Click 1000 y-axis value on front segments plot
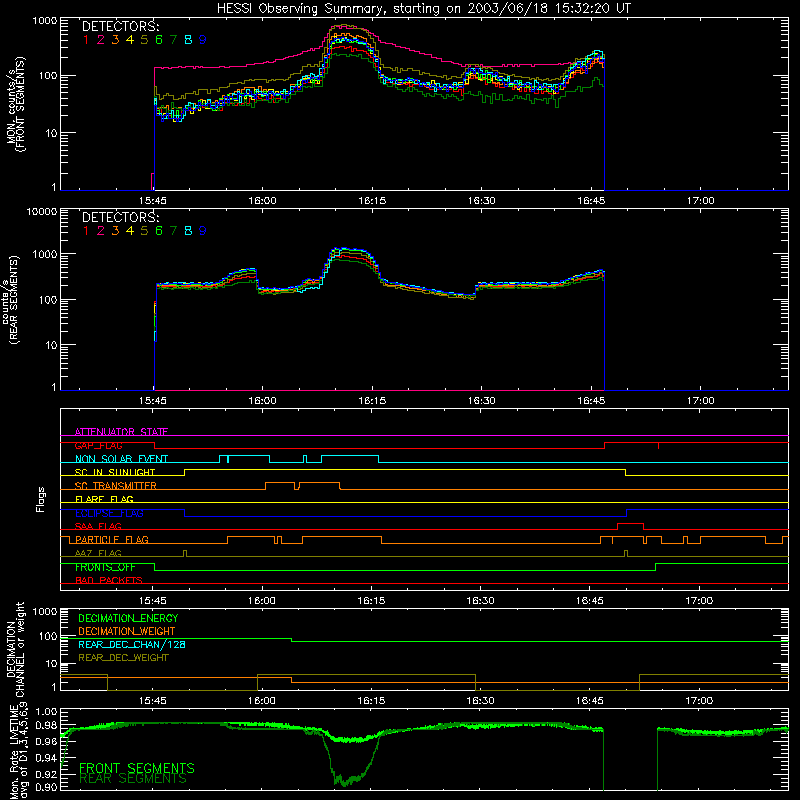The image size is (800, 800). [x=45, y=20]
